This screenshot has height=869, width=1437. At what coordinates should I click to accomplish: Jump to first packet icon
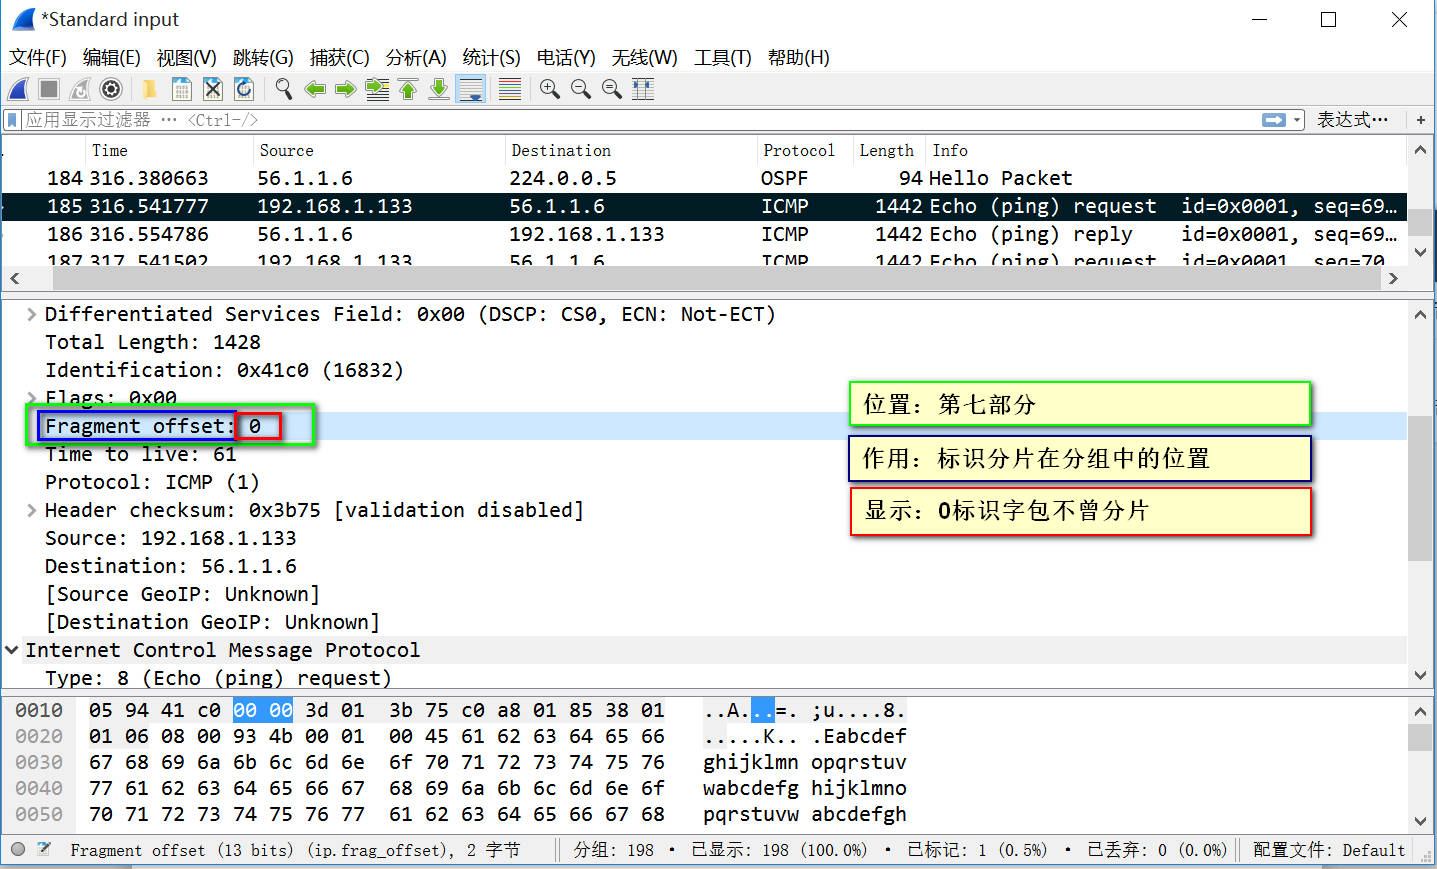click(408, 89)
